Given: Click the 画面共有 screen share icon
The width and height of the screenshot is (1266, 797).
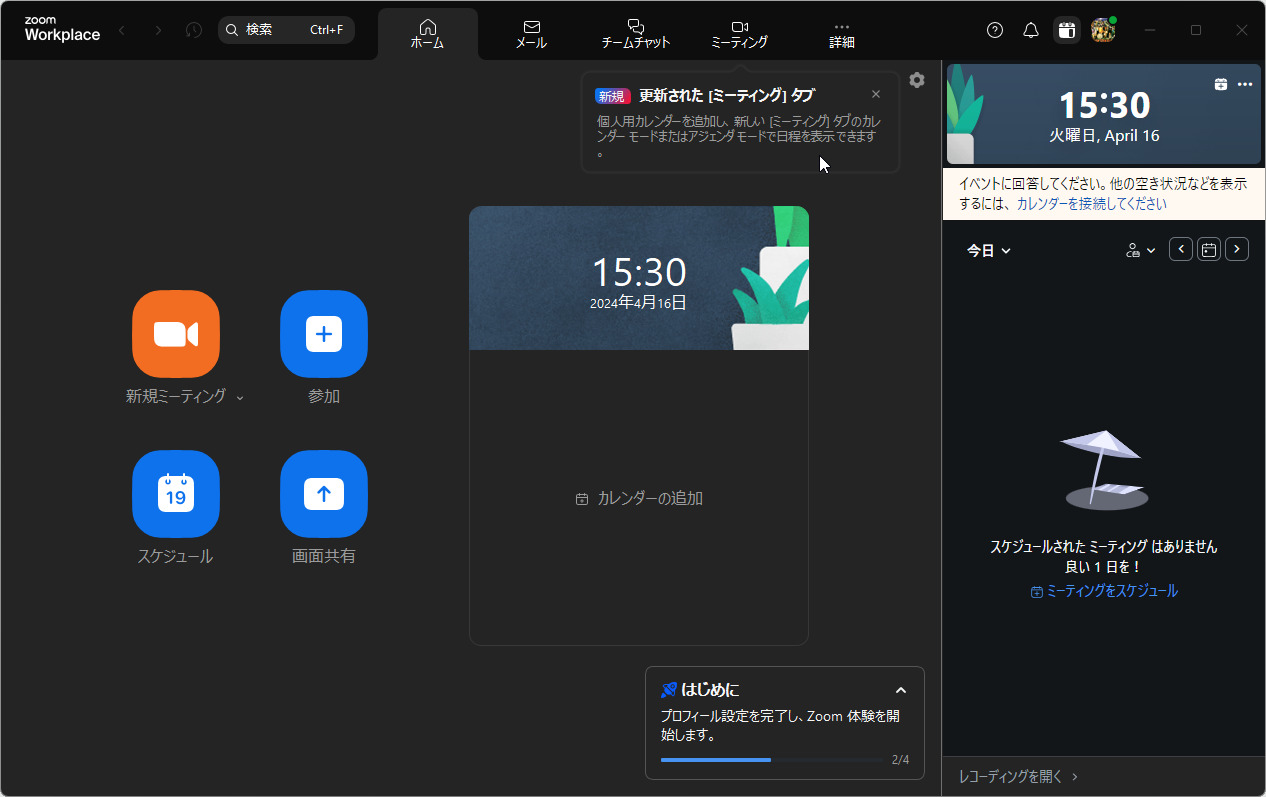Looking at the screenshot, I should tap(323, 494).
